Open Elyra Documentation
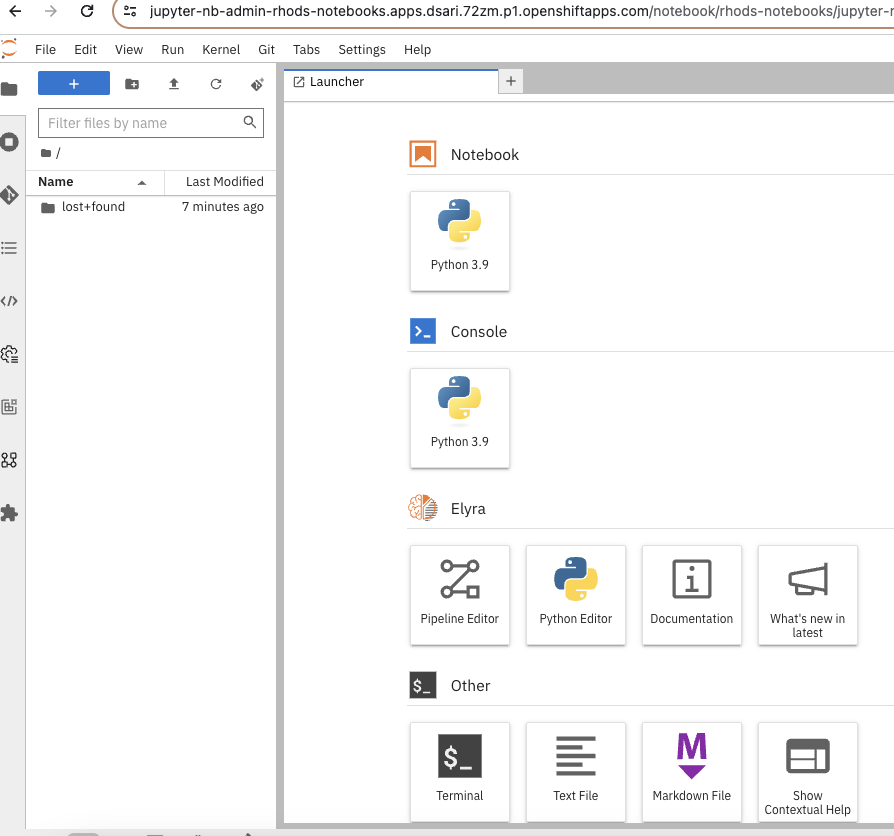Viewport: 894px width, 836px height. [x=692, y=595]
